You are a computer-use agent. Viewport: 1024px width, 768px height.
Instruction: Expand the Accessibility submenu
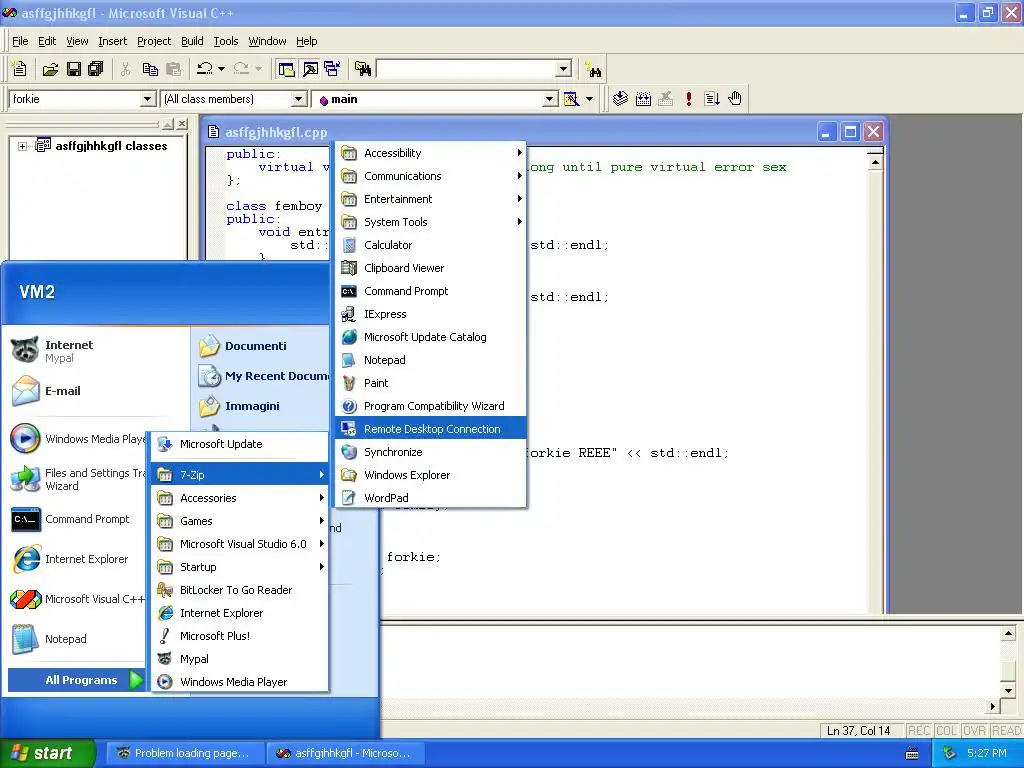click(430, 153)
